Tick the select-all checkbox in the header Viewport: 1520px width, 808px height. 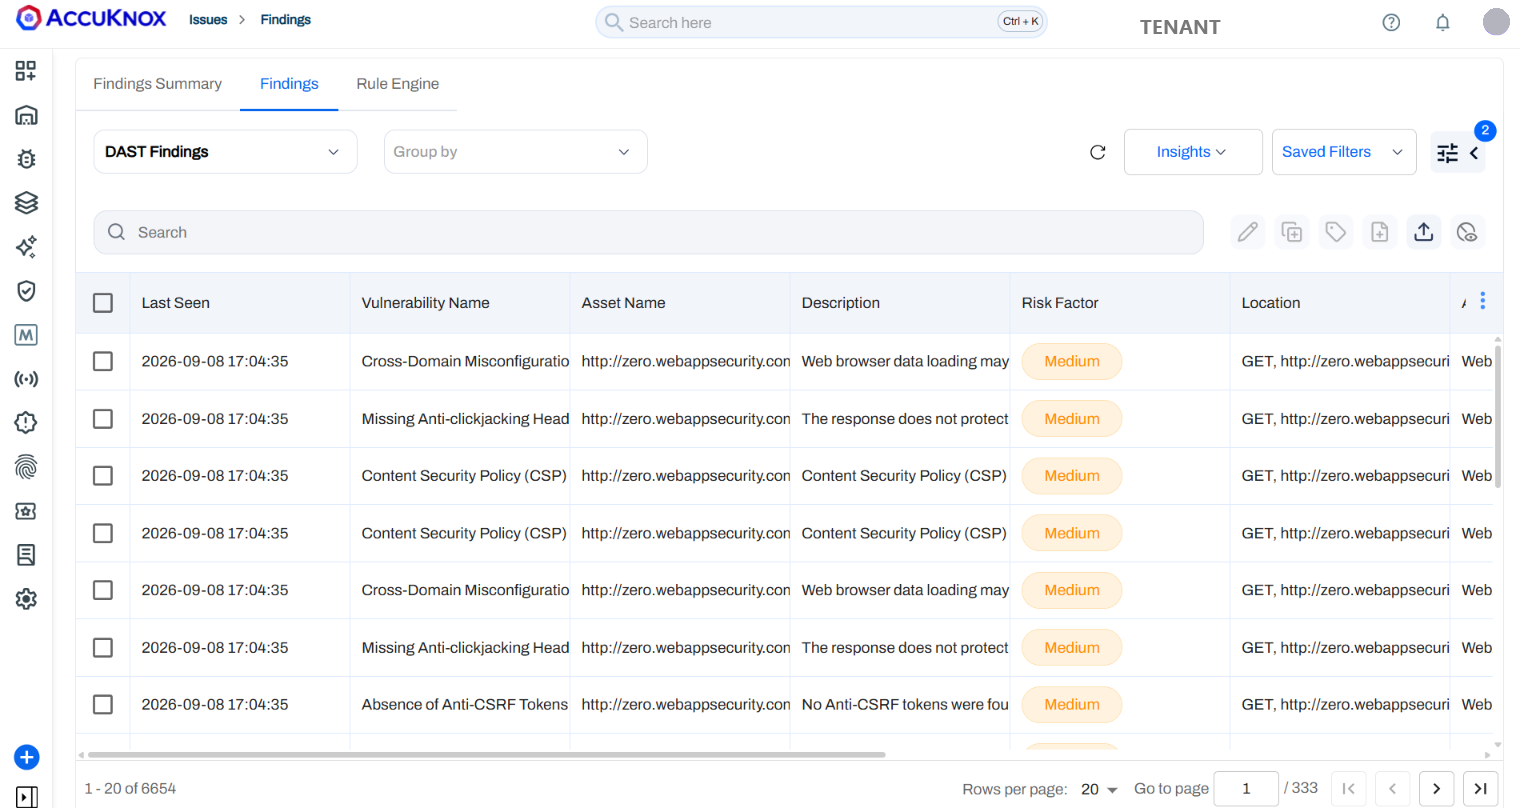point(103,303)
